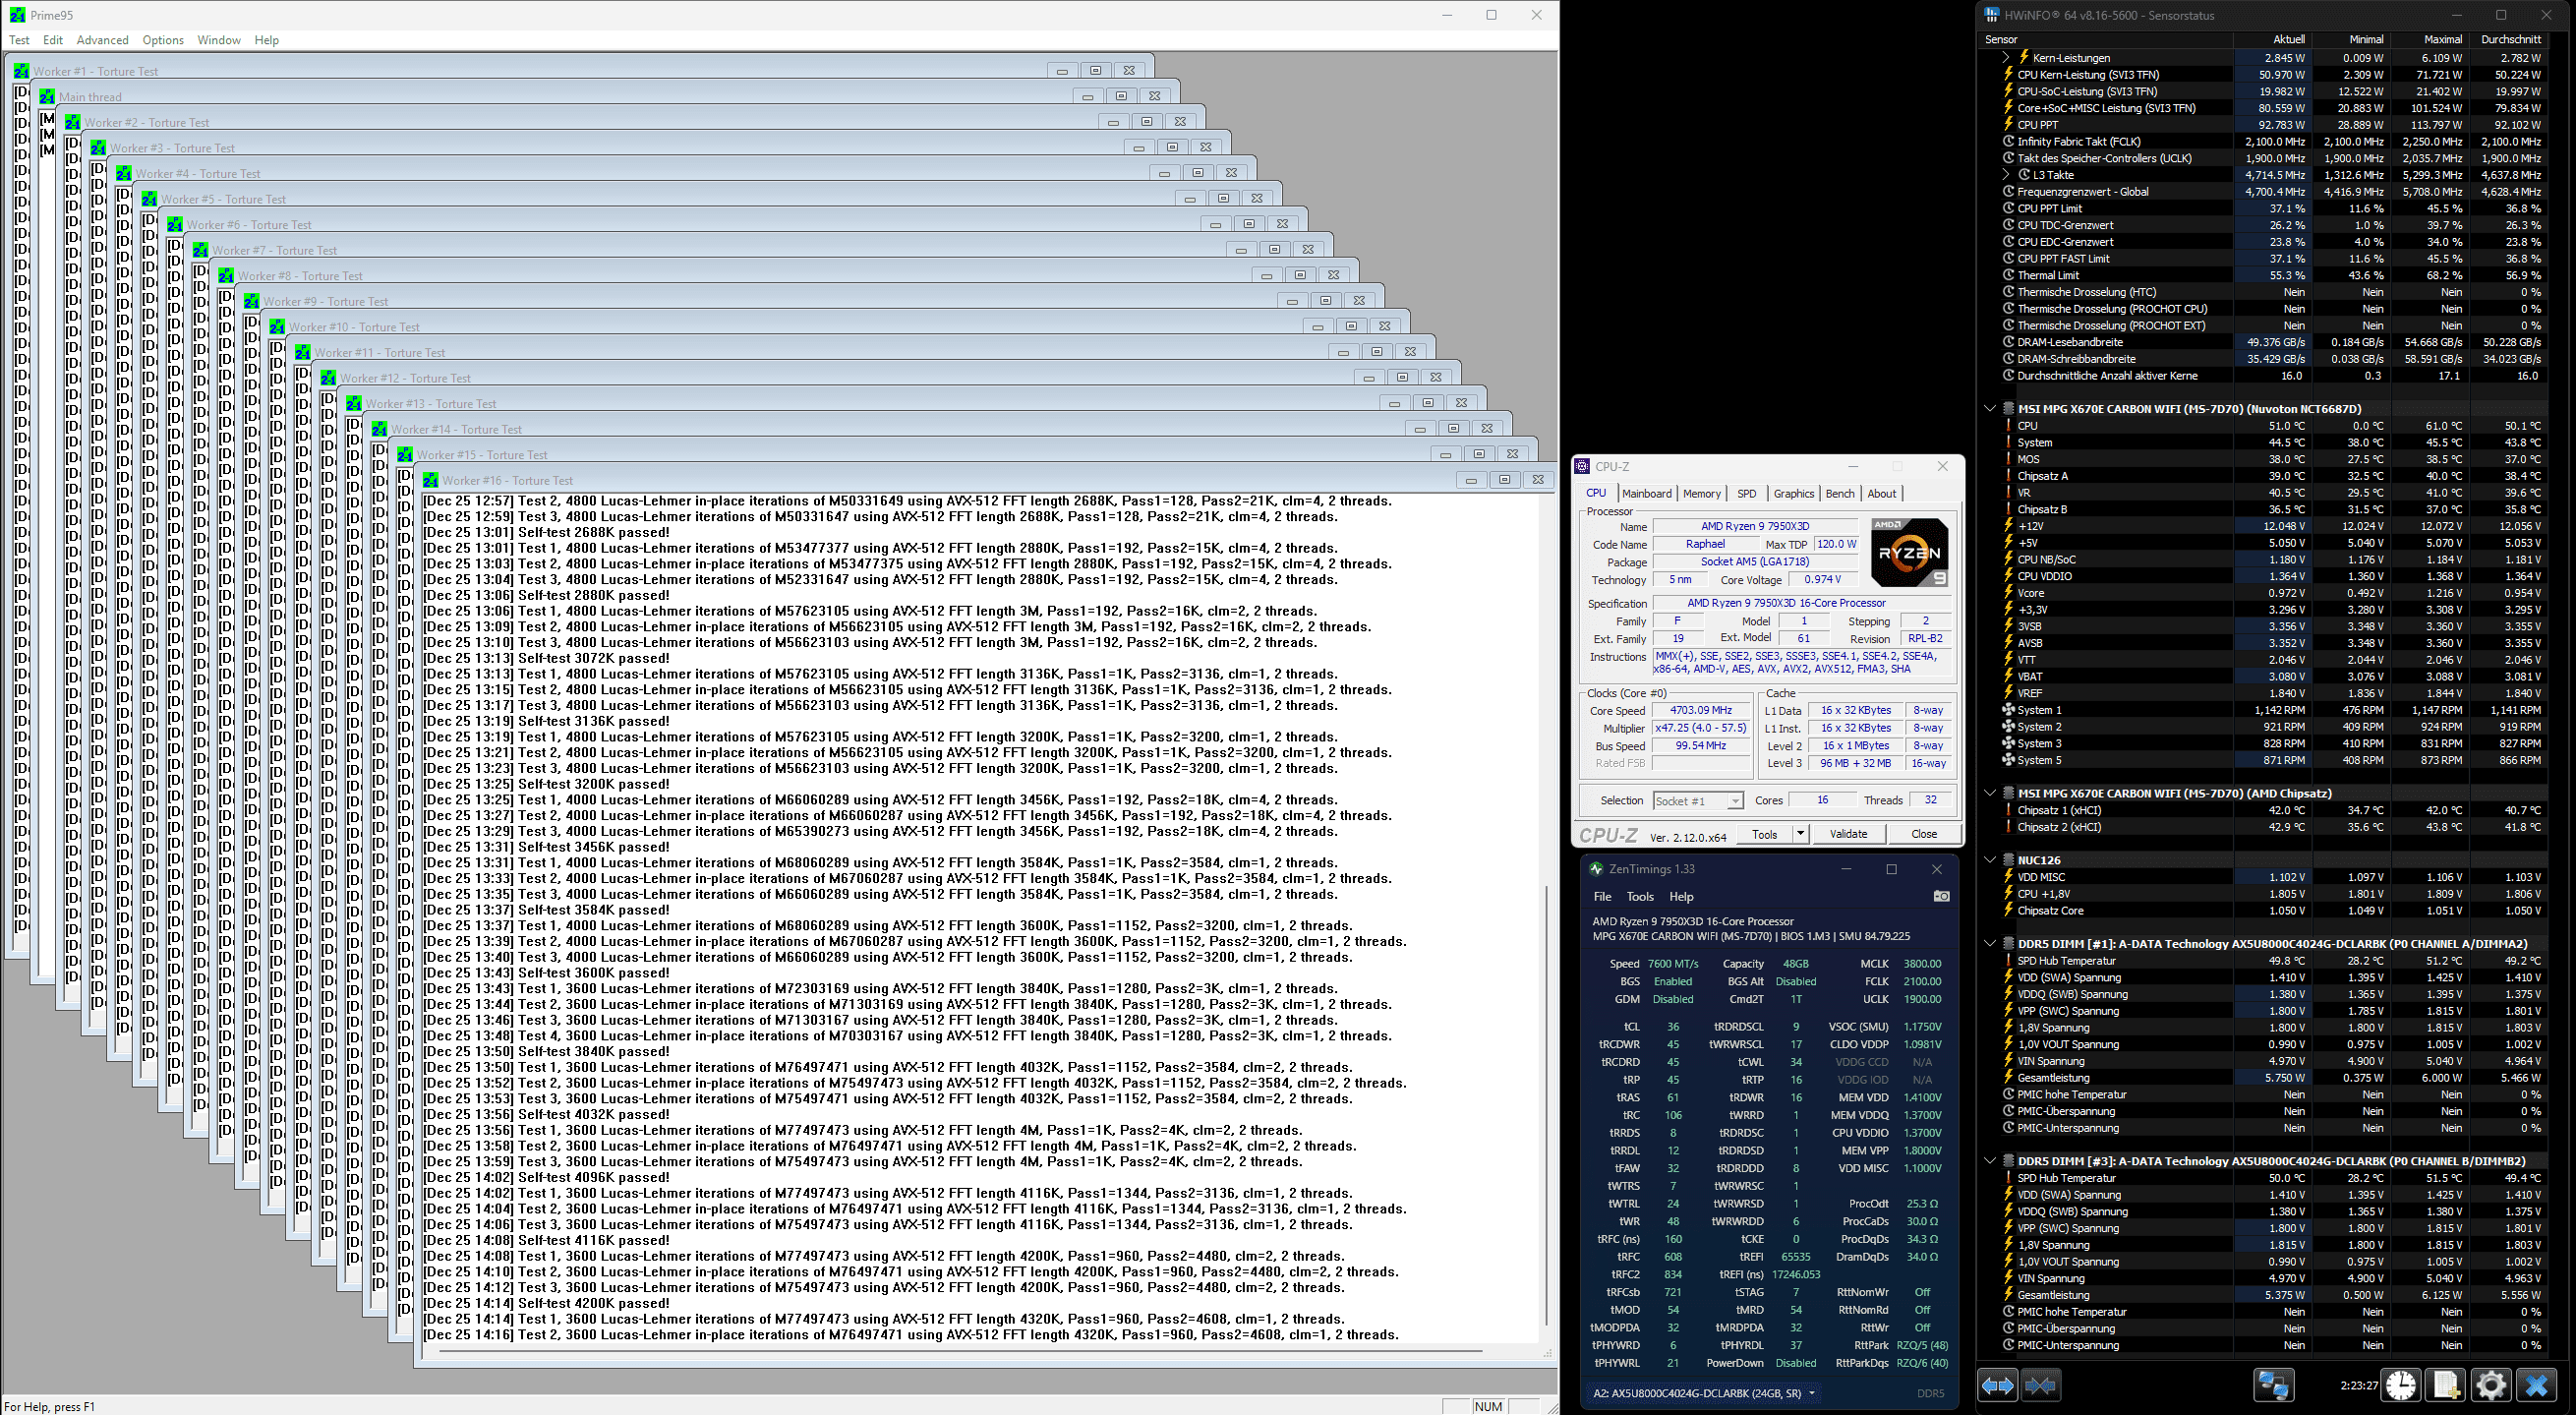This screenshot has height=1415, width=2576.
Task: Open the ZenTimings File menu
Action: pyautogui.click(x=1602, y=897)
